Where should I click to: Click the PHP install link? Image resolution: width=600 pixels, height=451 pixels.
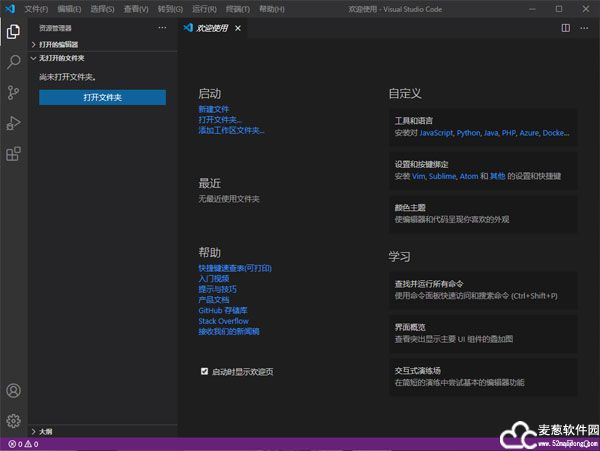tap(509, 133)
